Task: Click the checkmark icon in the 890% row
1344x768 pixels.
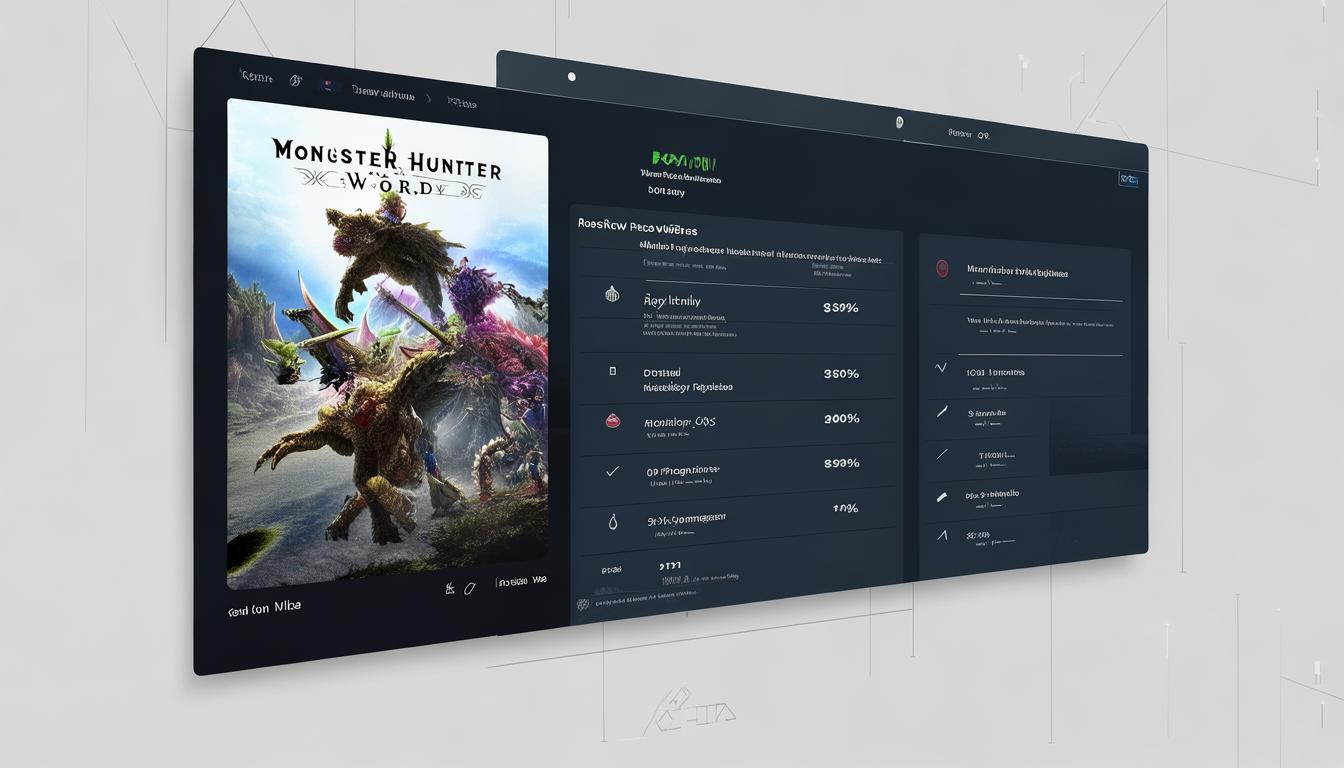Action: point(613,469)
